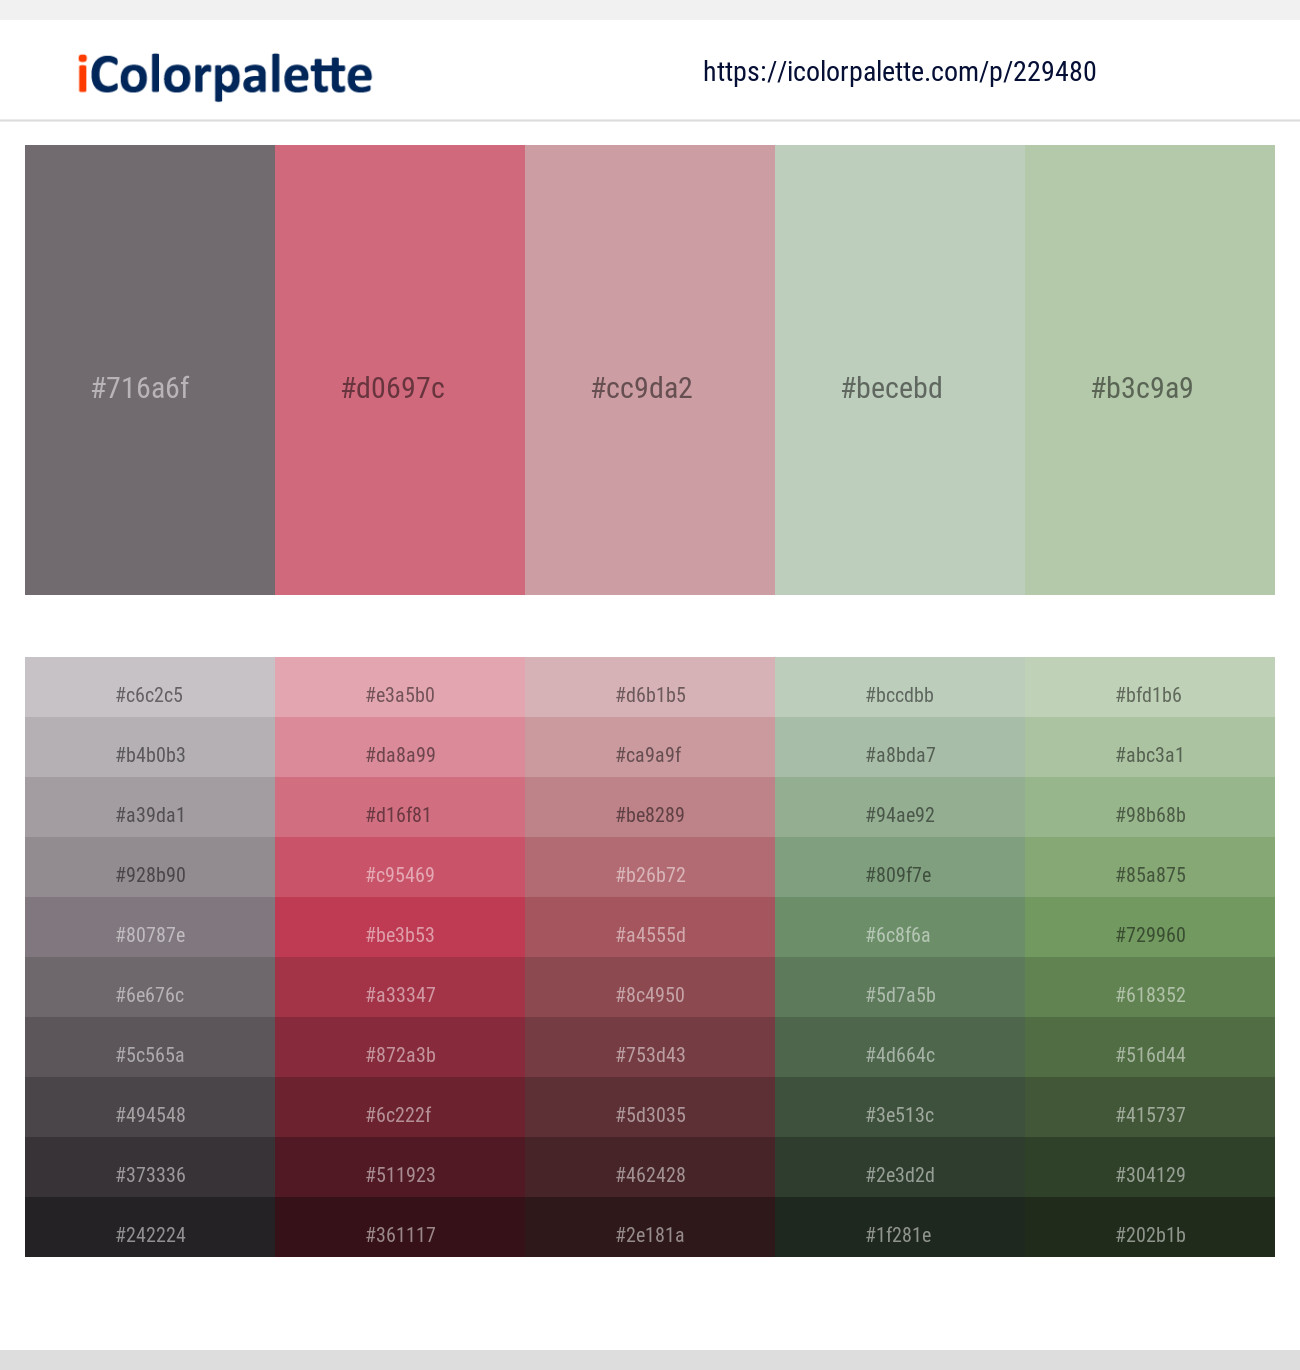The image size is (1300, 1370).
Task: Choose the large #becebd pale green swatch
Action: point(900,370)
